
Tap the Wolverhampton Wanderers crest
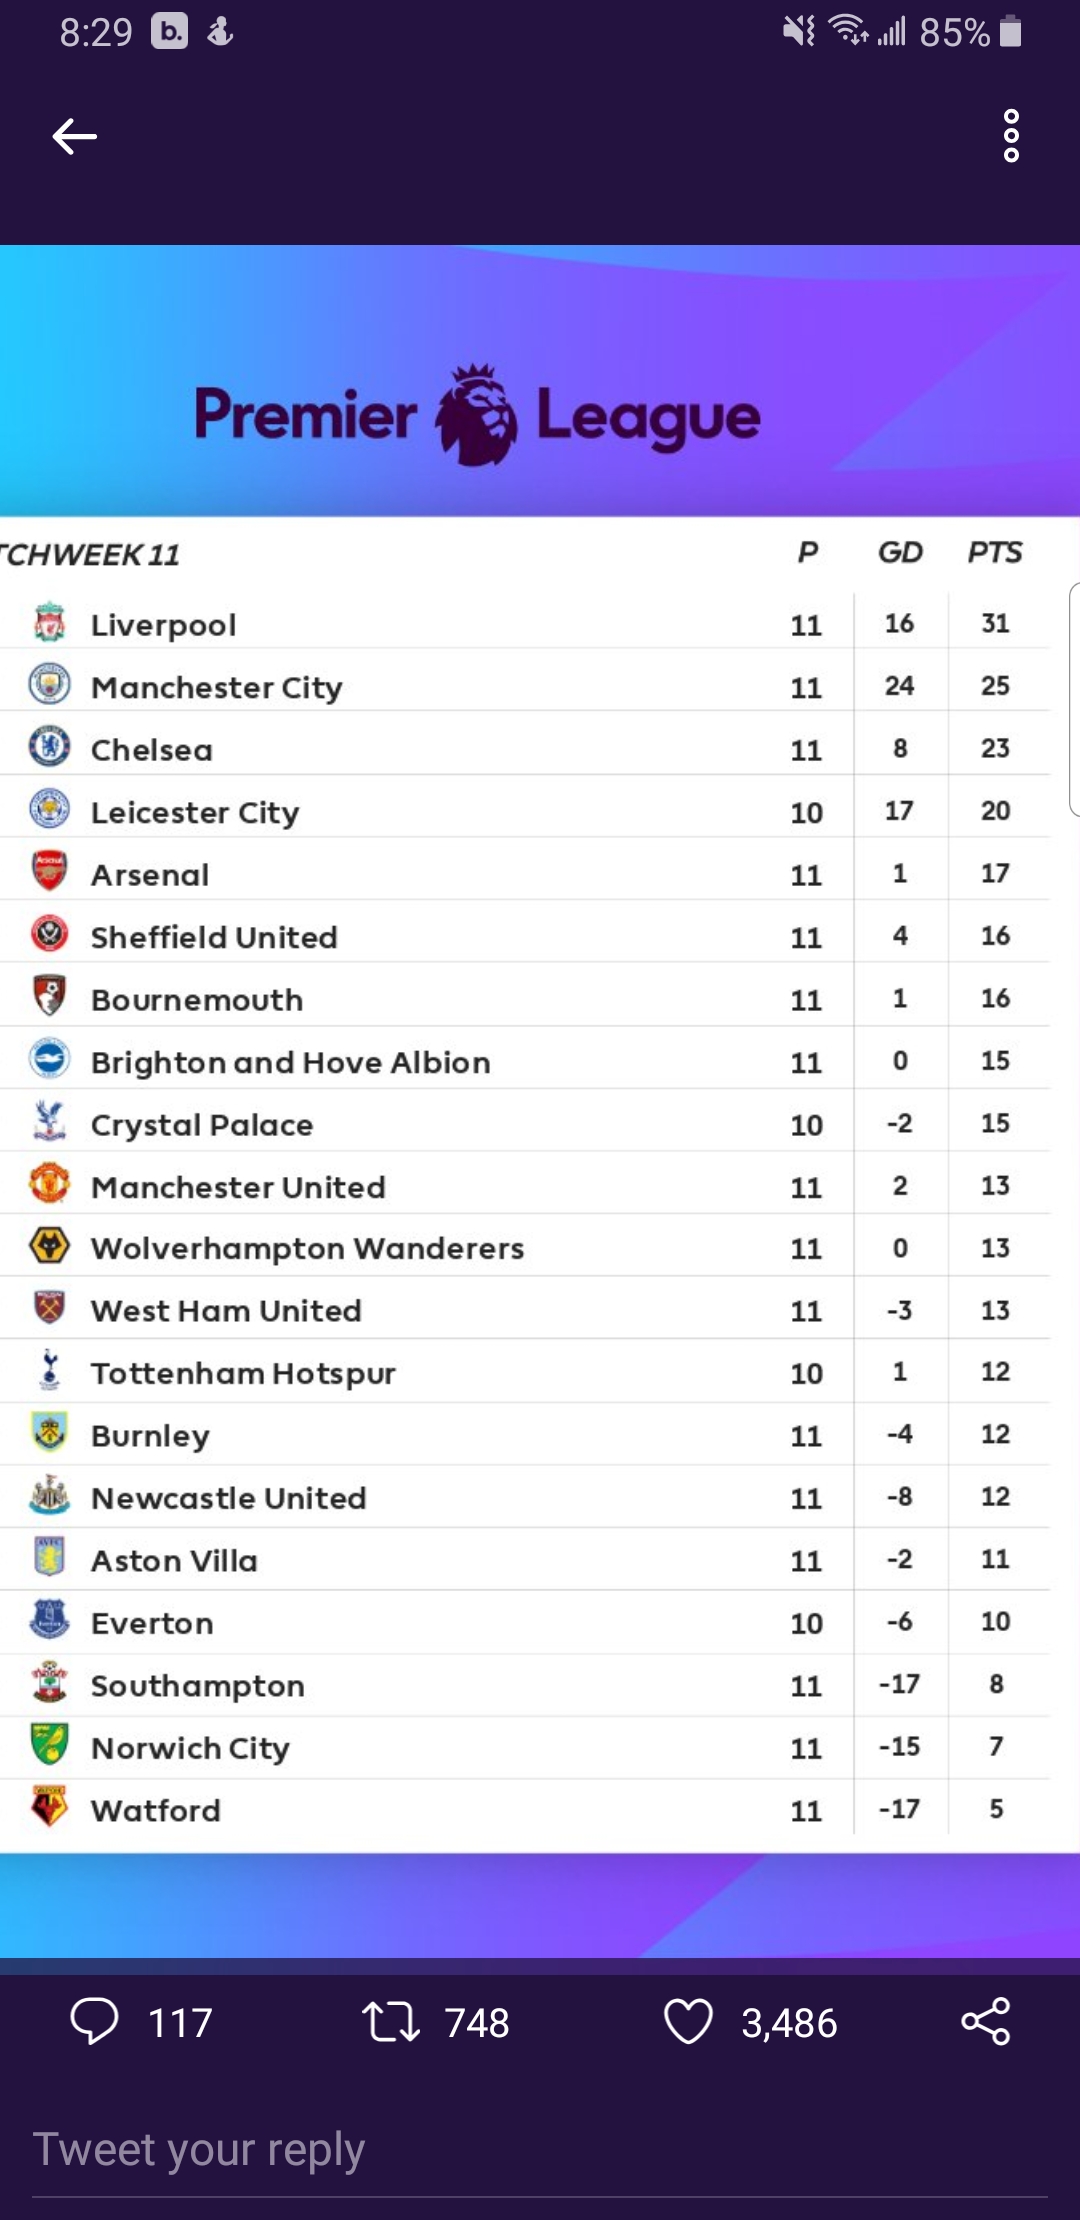tap(49, 1246)
